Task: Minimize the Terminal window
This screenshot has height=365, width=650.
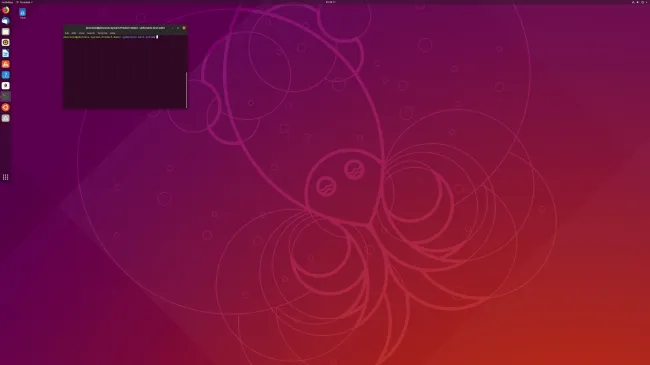Action: (x=173, y=28)
